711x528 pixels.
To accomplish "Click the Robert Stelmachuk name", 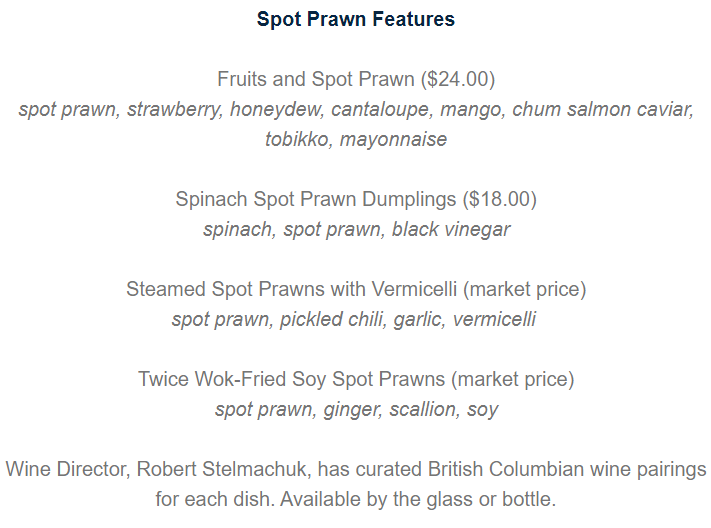I will [x=224, y=469].
